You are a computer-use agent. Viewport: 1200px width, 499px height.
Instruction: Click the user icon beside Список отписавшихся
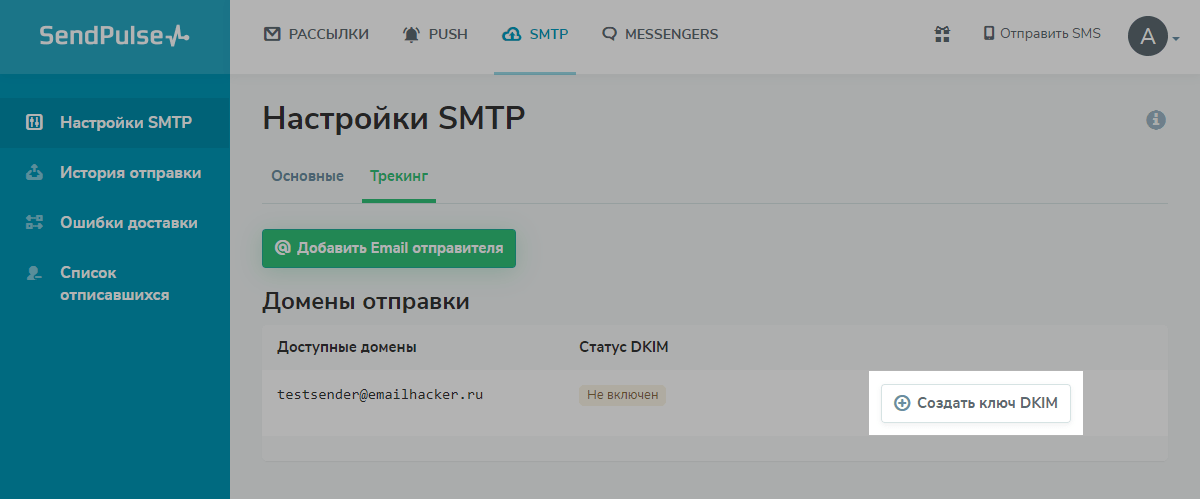tap(34, 272)
